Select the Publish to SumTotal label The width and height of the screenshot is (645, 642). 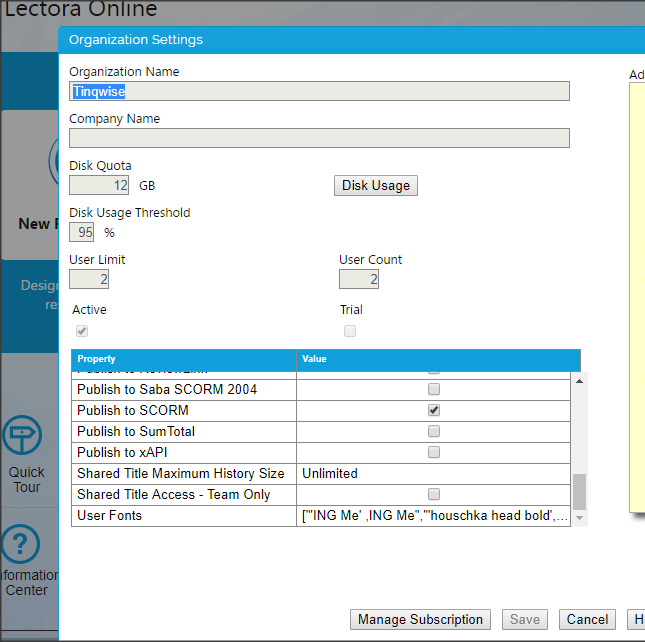(136, 431)
